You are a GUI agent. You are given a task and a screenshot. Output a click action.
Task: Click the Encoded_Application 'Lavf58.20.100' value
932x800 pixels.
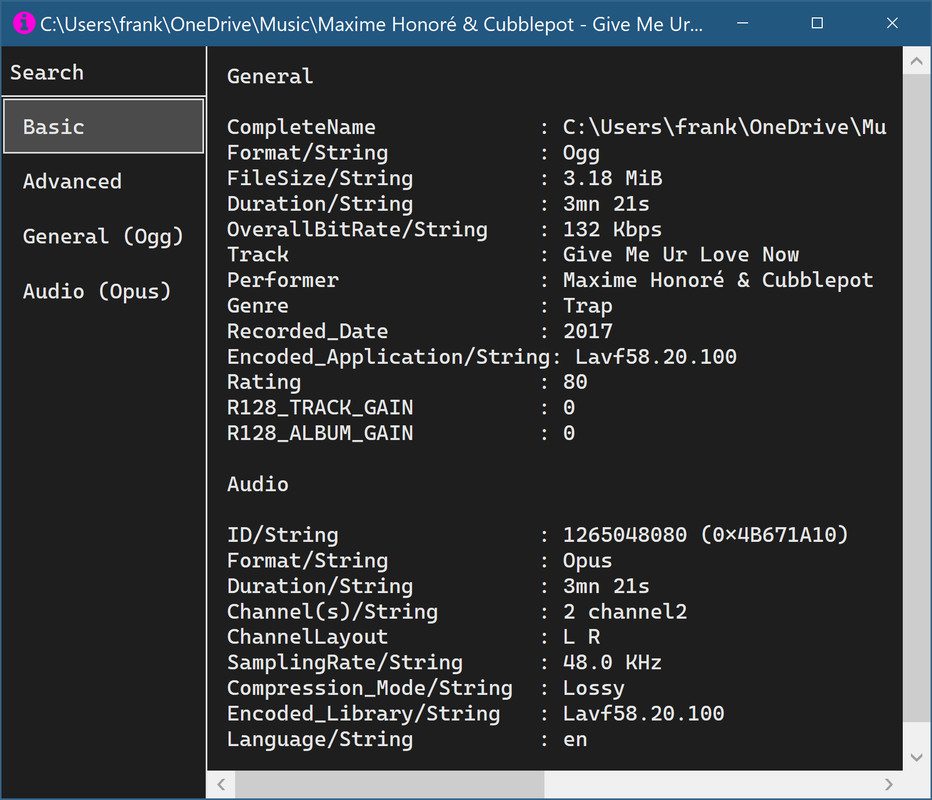coord(656,357)
